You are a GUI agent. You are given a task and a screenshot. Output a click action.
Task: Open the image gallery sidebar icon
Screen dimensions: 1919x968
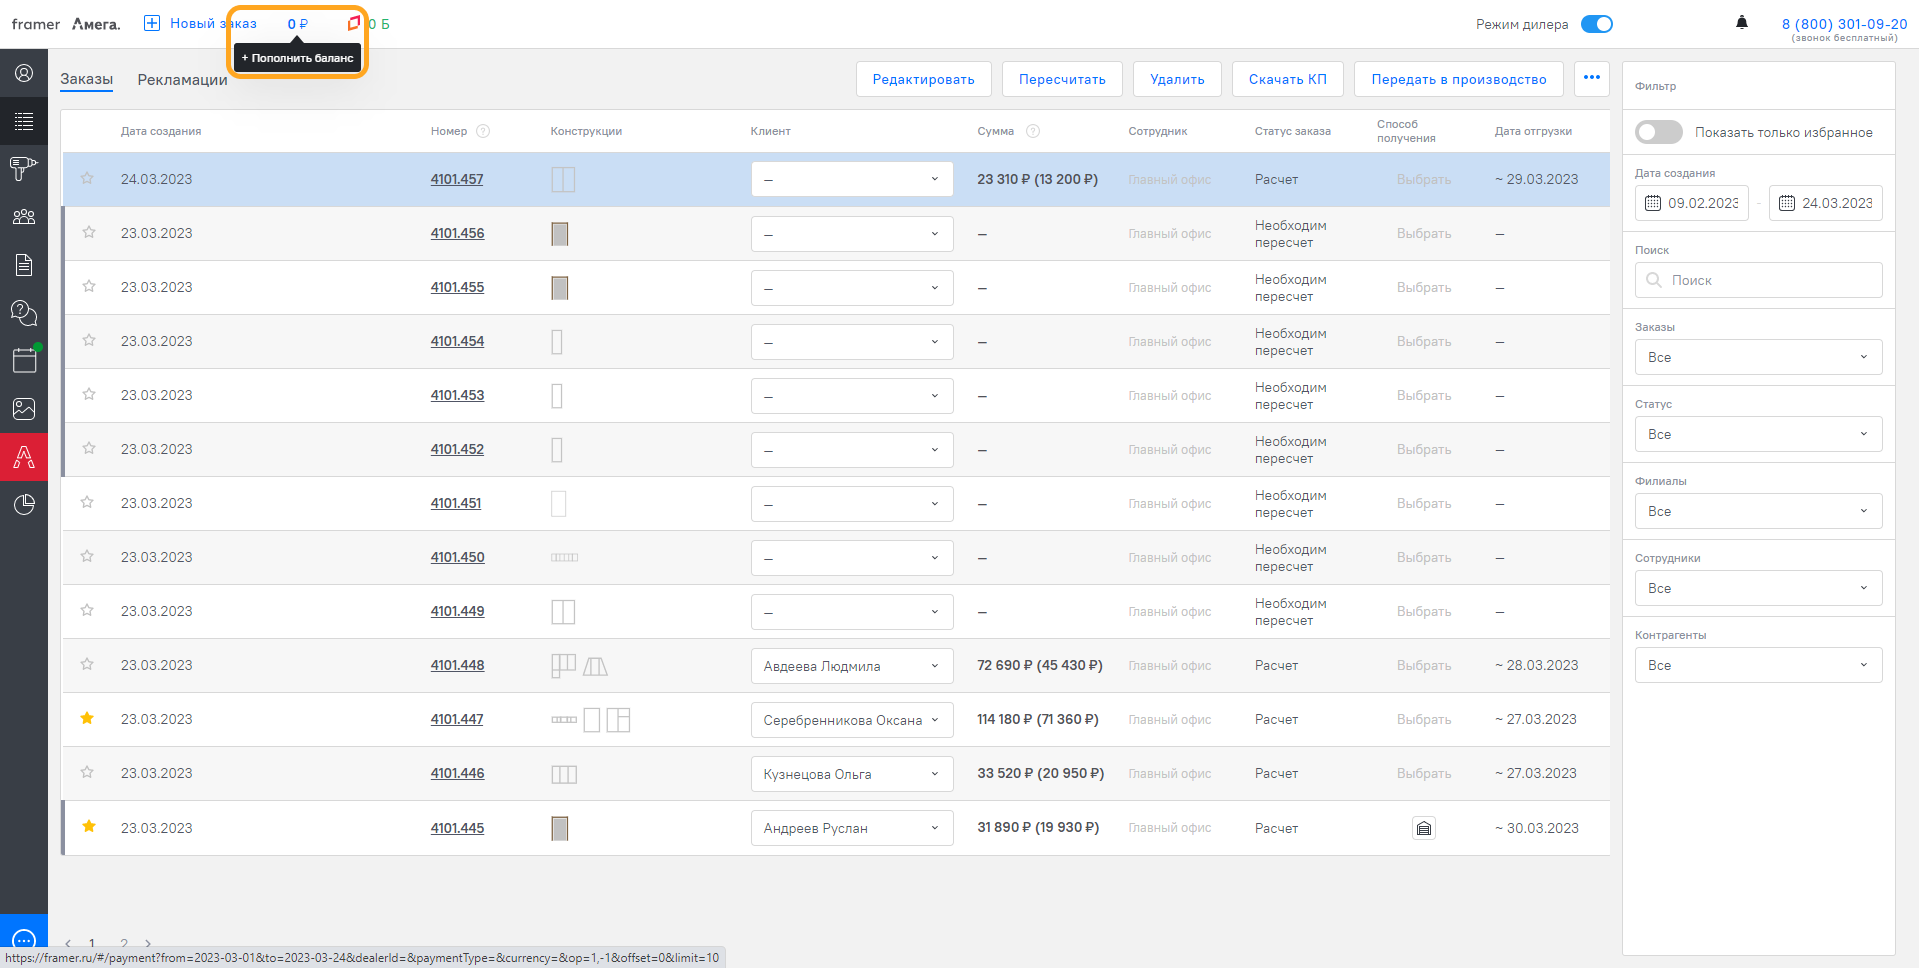[x=24, y=408]
